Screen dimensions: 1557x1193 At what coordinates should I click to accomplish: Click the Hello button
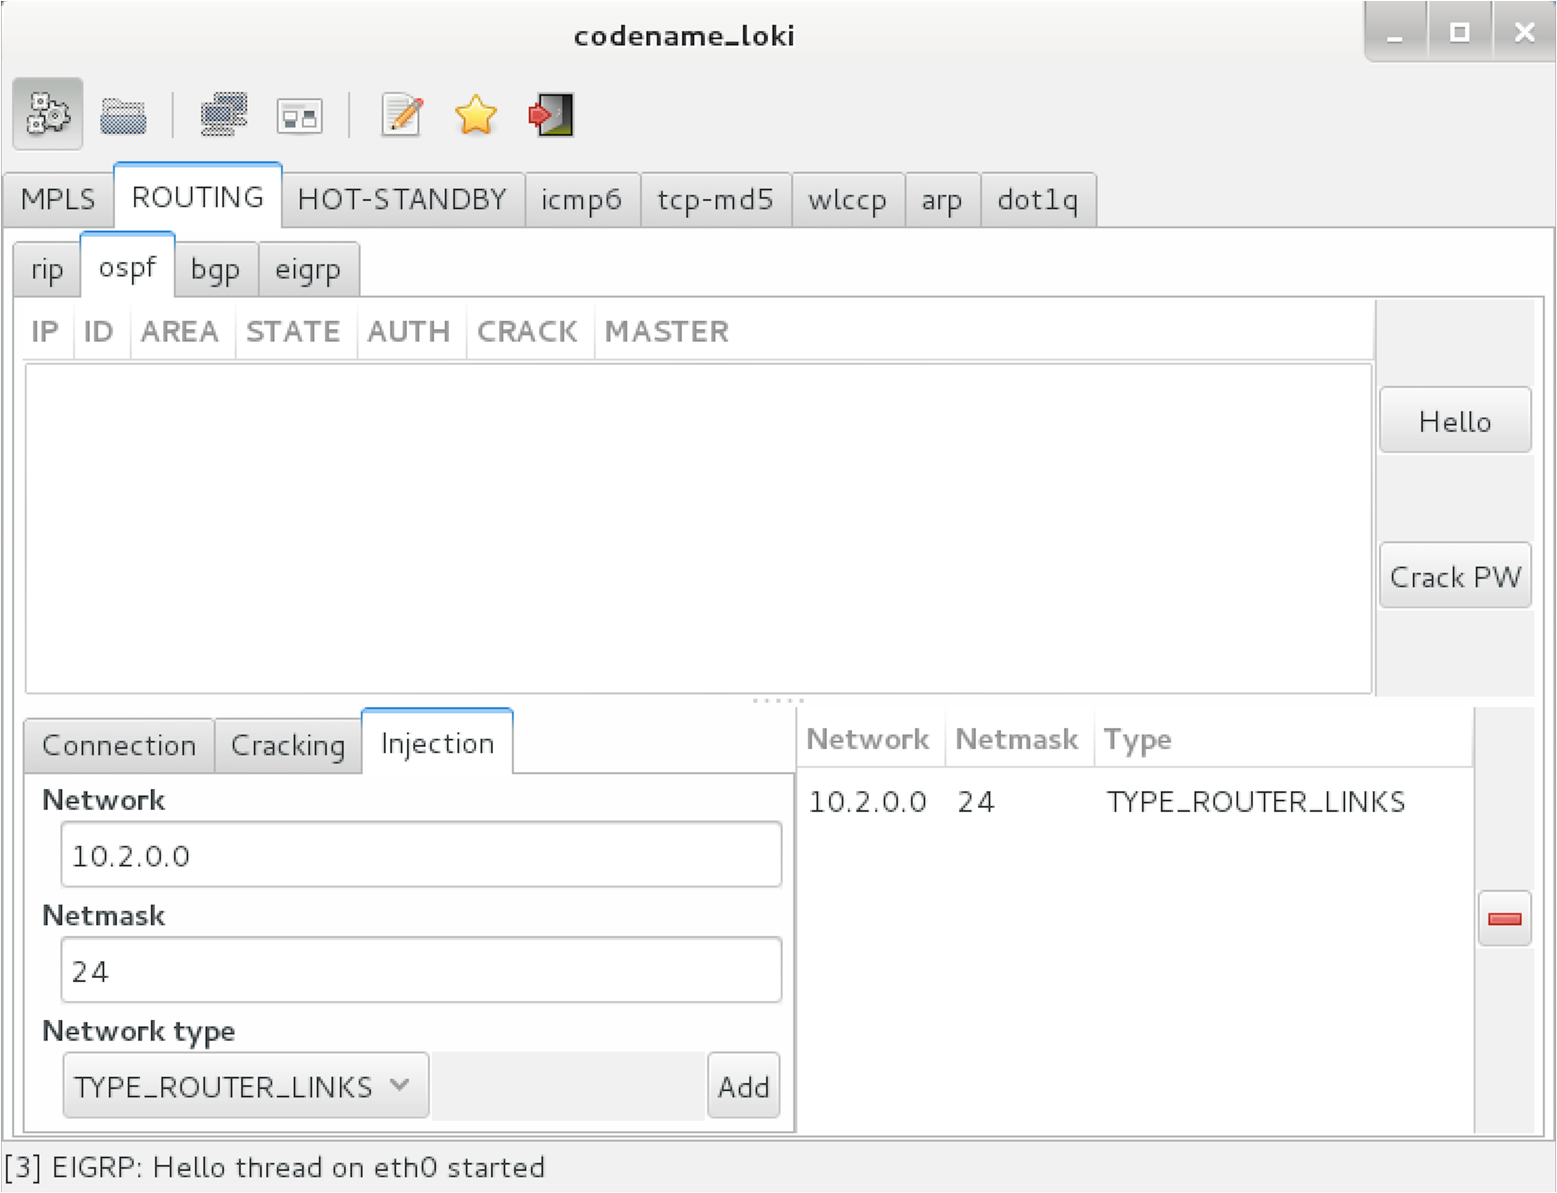[1454, 420]
